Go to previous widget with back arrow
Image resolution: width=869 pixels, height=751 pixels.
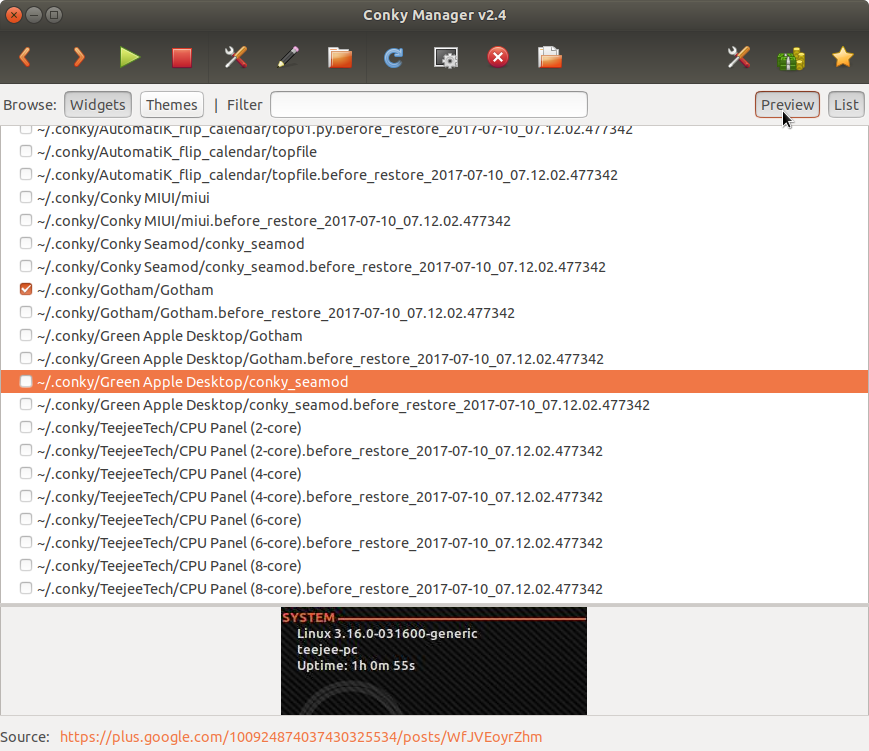(25, 57)
